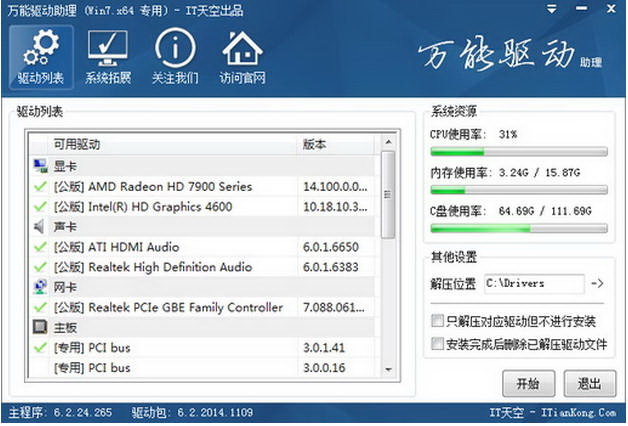Click the 网卡 category icon
Image resolution: width=628 pixels, height=426 pixels.
point(40,287)
